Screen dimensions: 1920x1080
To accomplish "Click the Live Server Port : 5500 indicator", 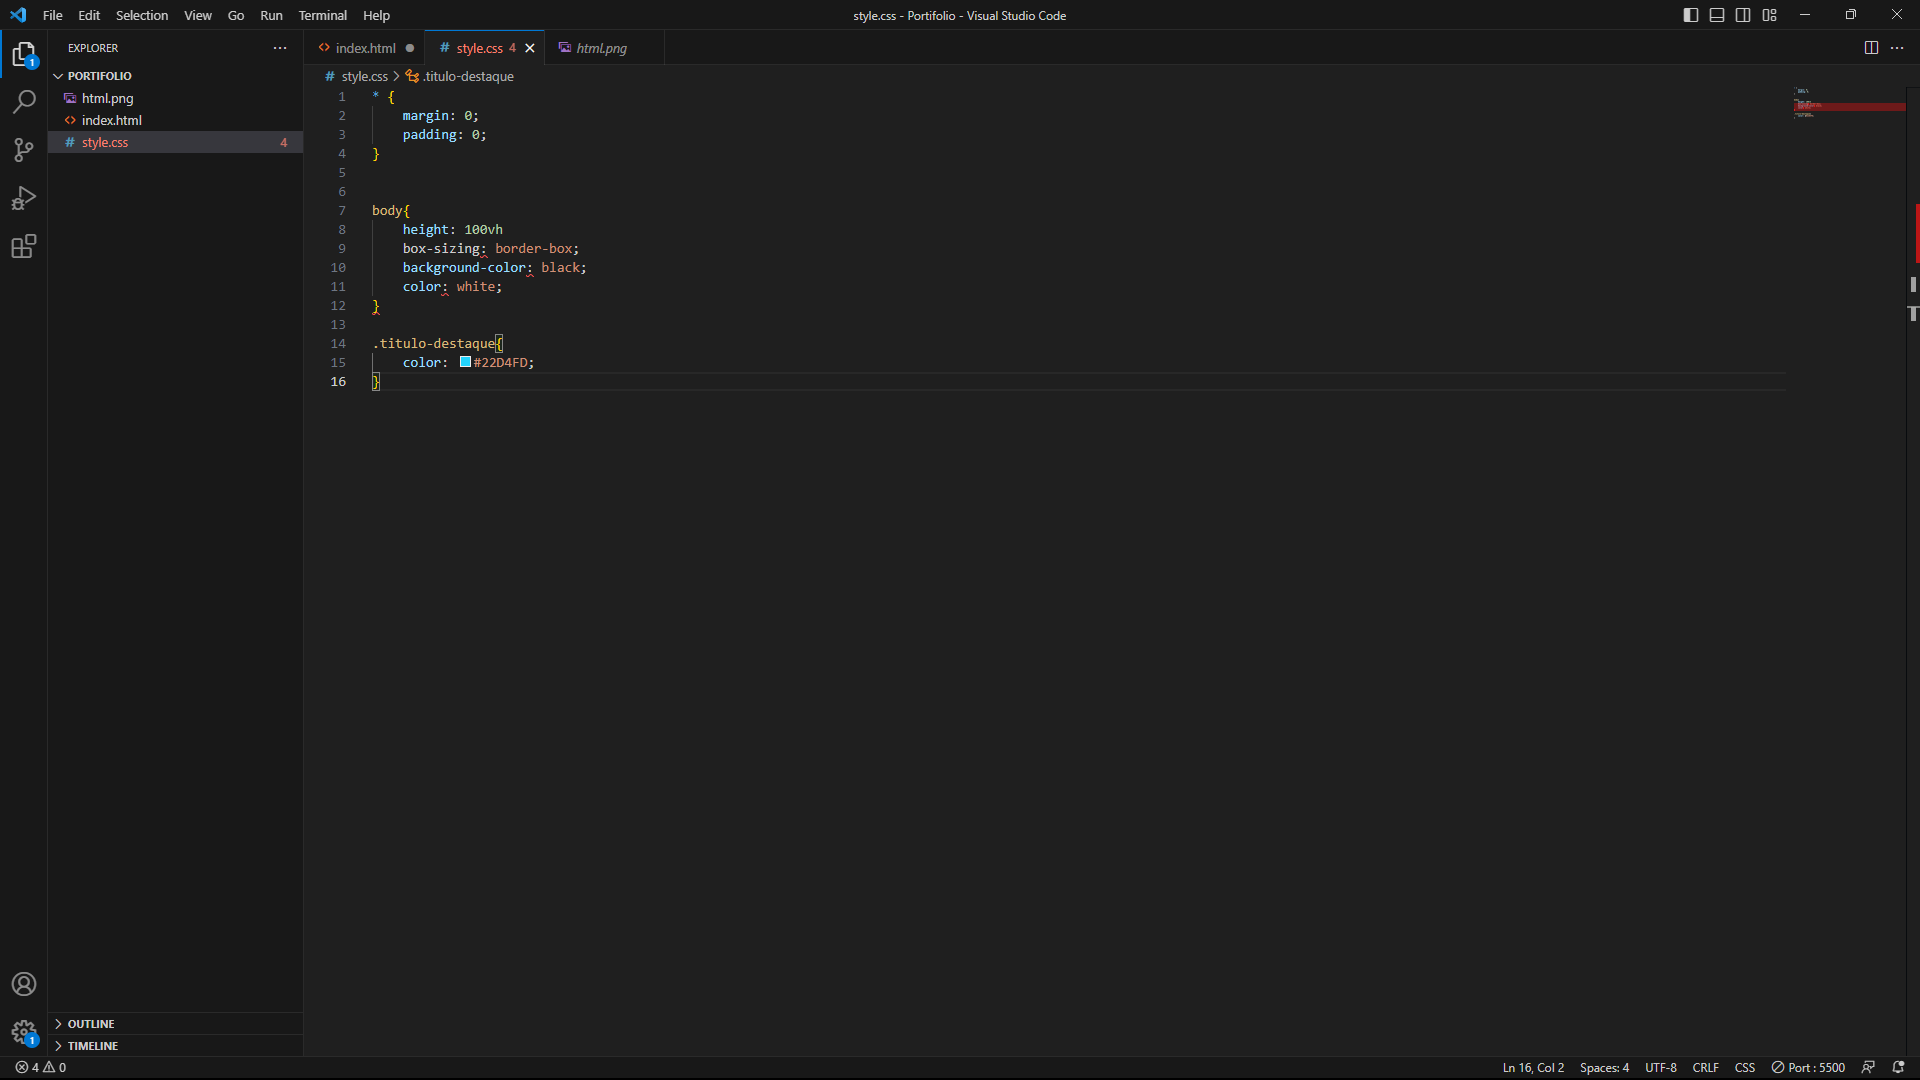I will pos(1808,1067).
